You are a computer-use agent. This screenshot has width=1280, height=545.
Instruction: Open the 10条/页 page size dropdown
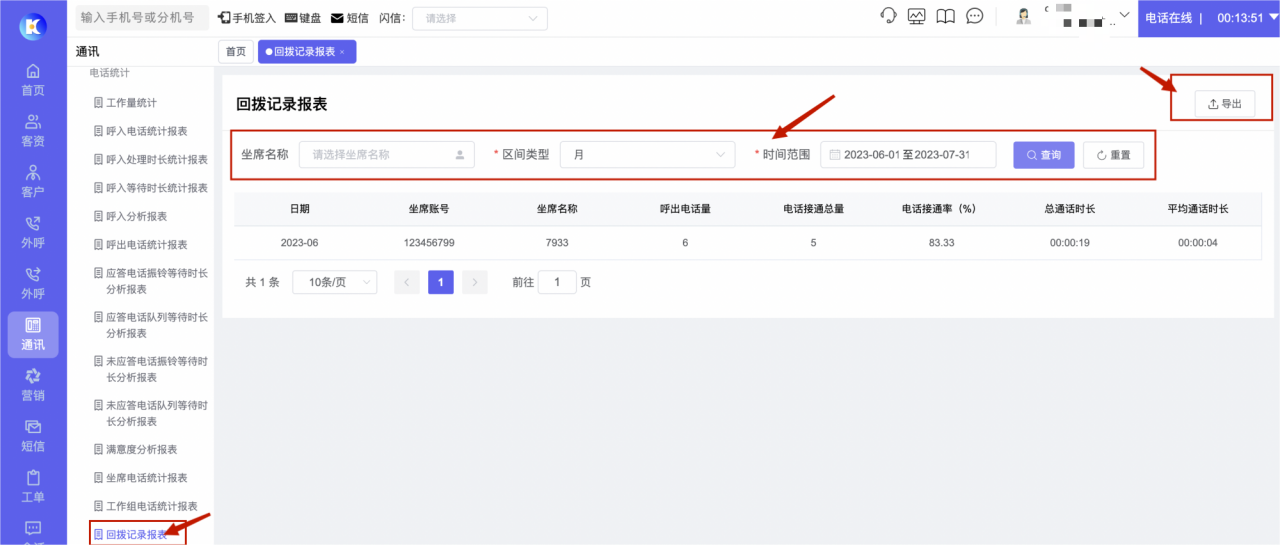(334, 283)
